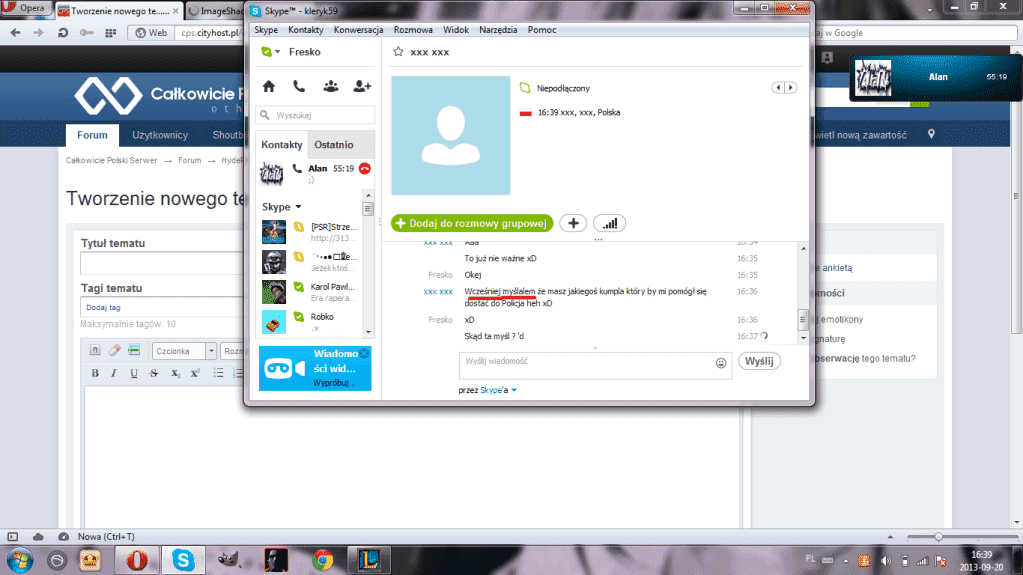Mark xxx xxx as favorite with star

[398, 51]
